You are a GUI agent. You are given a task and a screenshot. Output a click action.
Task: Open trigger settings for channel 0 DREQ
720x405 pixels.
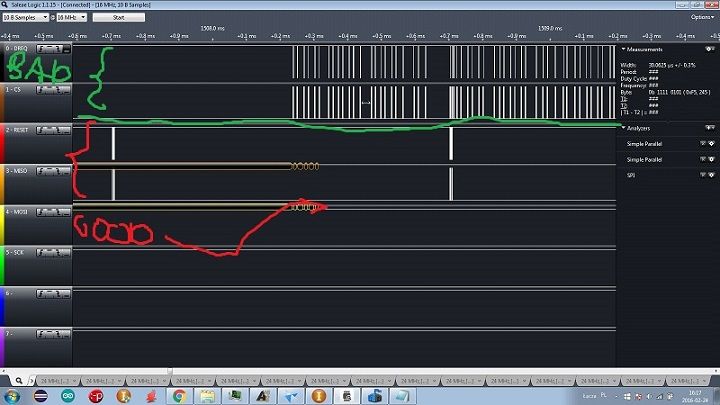(53, 49)
